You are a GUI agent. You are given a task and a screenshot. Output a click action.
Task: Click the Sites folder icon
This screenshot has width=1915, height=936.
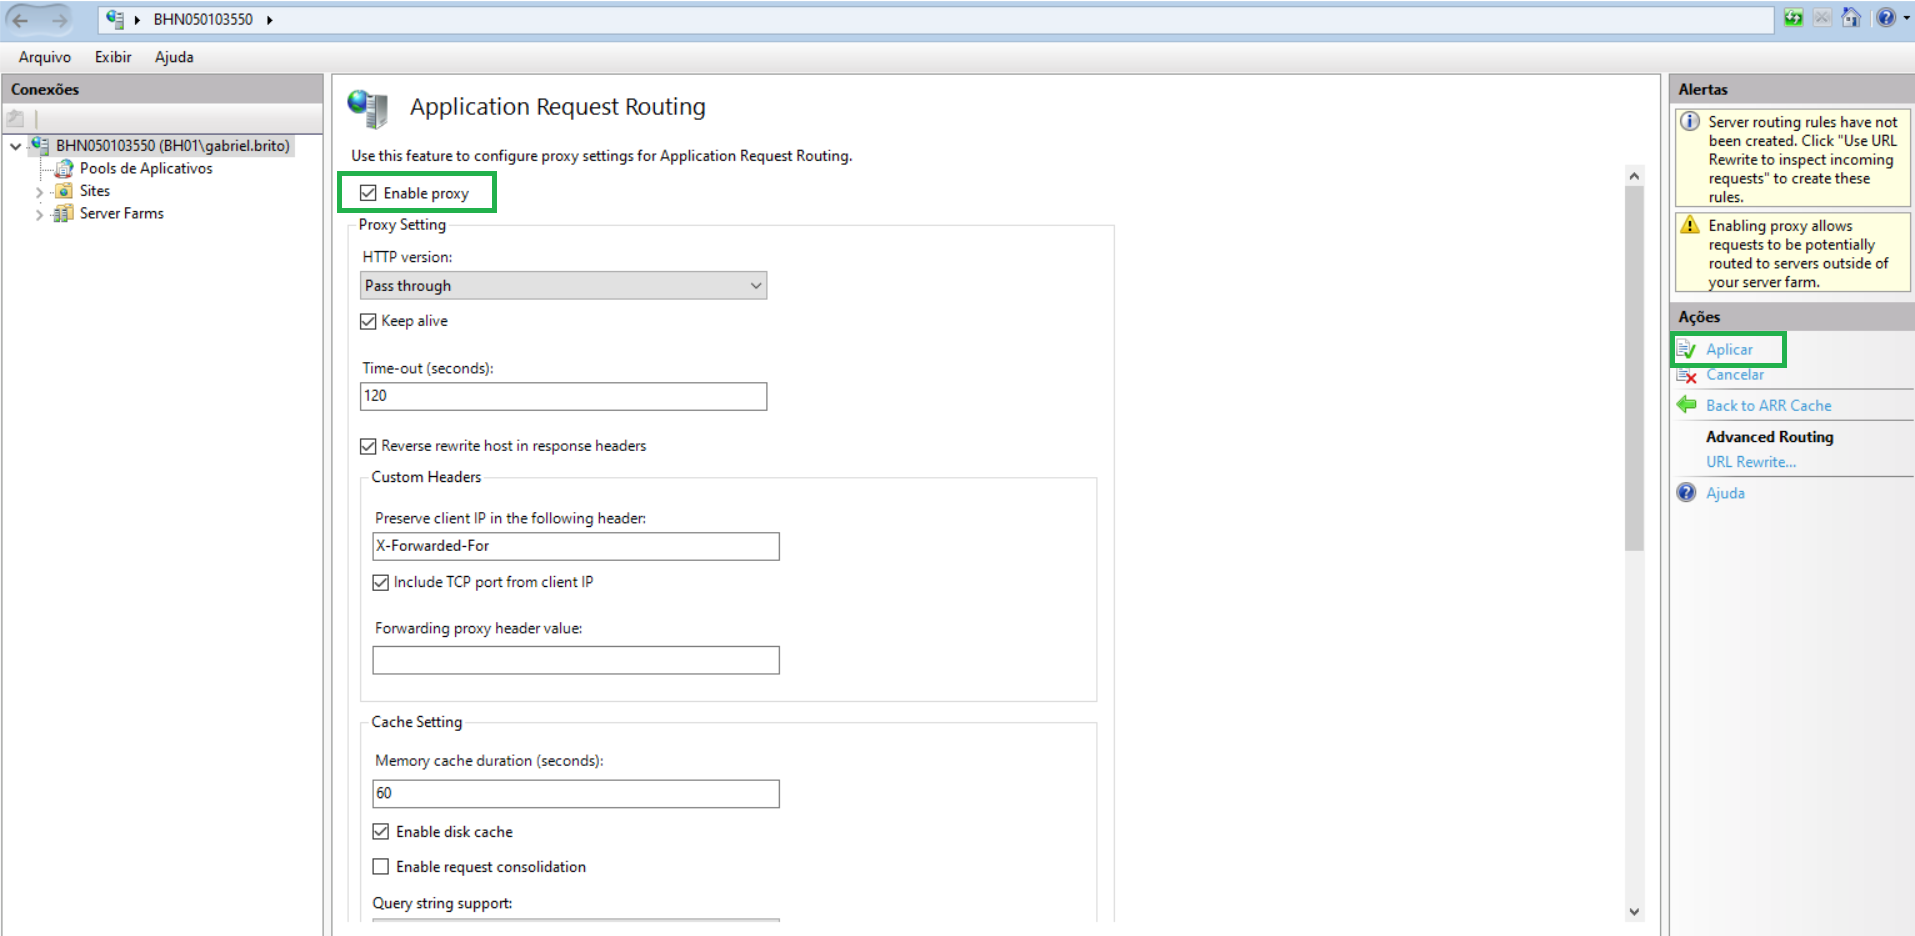tap(64, 191)
